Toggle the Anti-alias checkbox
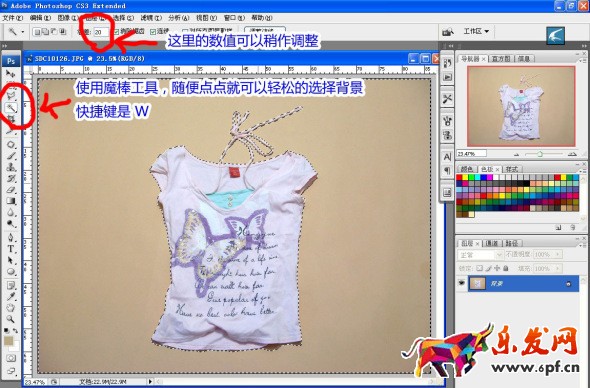The height and width of the screenshot is (388, 590). coord(117,32)
